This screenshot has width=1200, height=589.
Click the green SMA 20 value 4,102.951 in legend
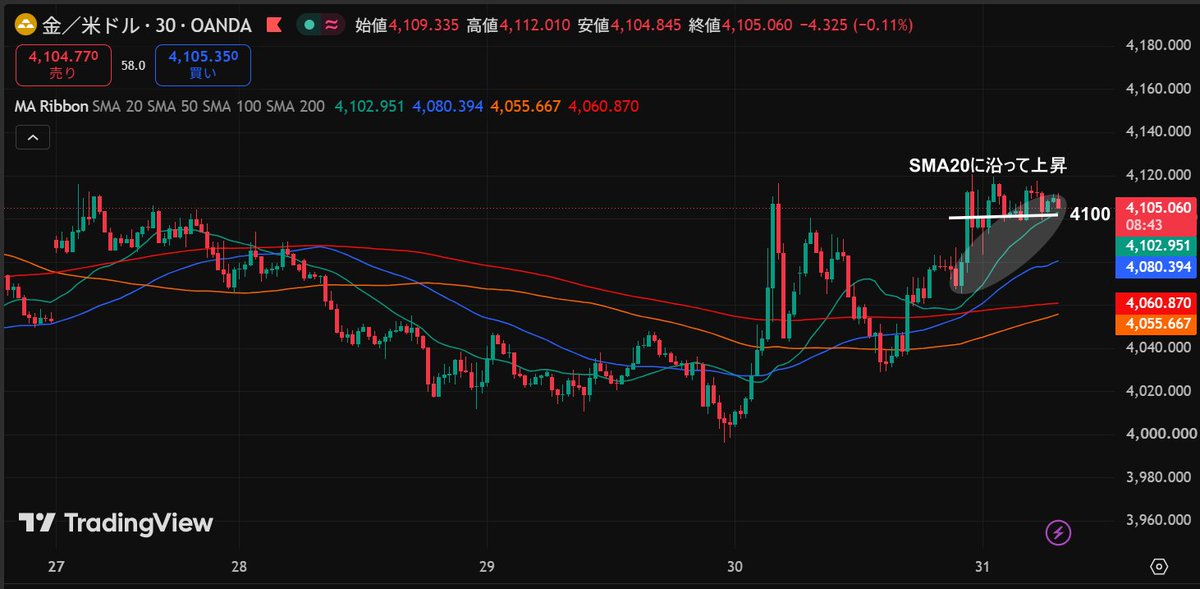369,106
